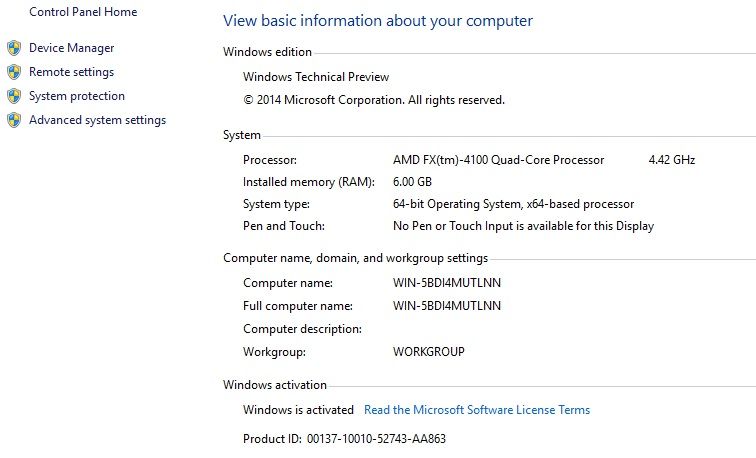Click the shield icon next to Remote settings
This screenshot has width=756, height=458.
click(x=13, y=72)
